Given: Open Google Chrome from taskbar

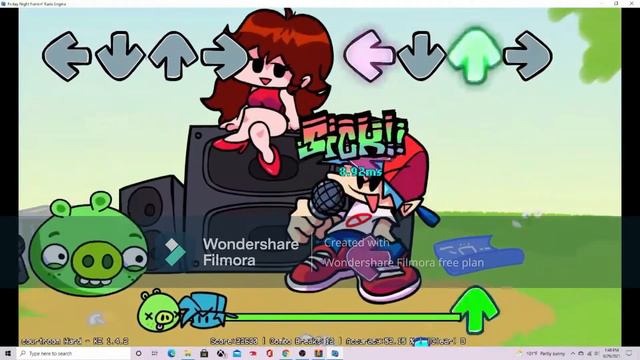Looking at the screenshot, I should point(286,353).
